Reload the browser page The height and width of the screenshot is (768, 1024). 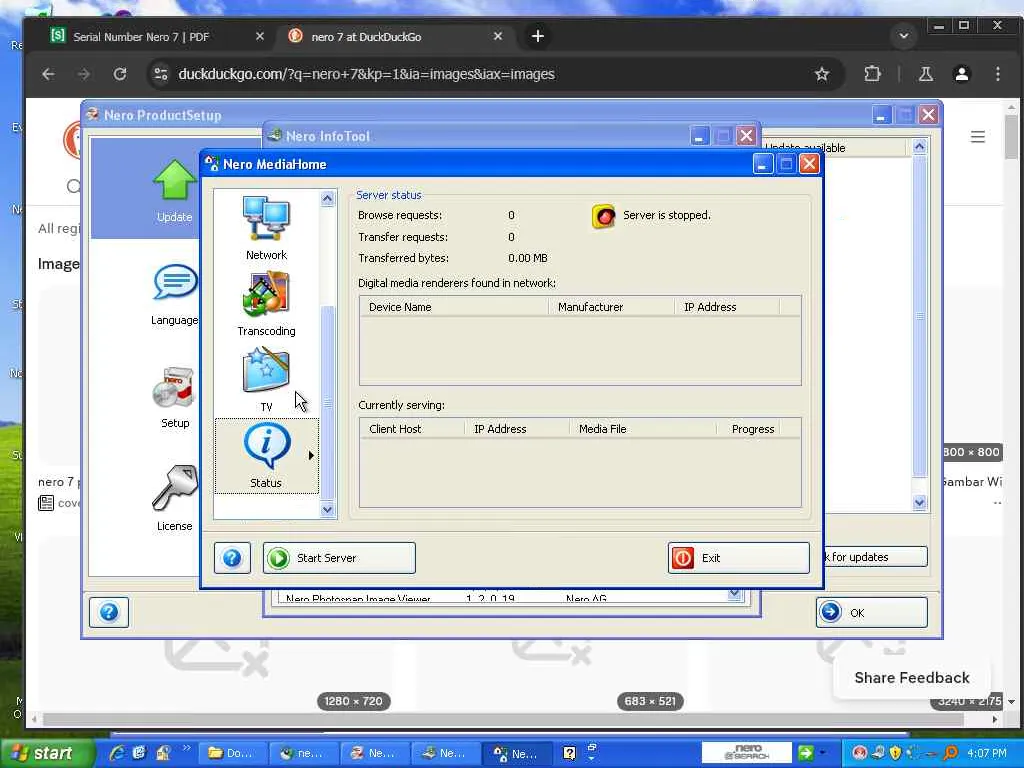pos(120,74)
